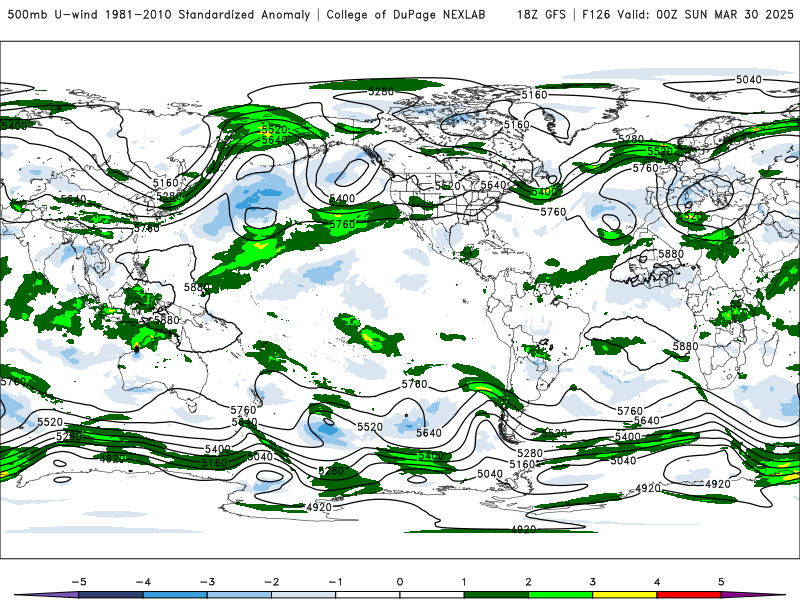
Task: Select the red 4 to 5 colorbar segment
Action: 689,595
